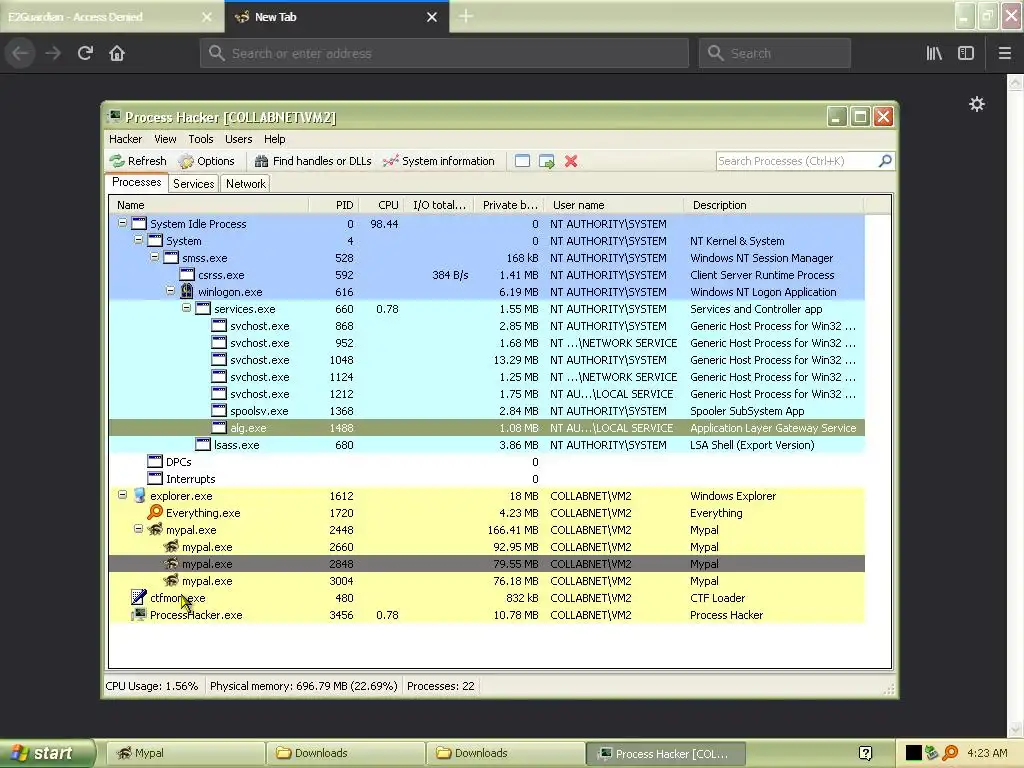Click the ProcessHacker.exe icon in list

click(138, 615)
